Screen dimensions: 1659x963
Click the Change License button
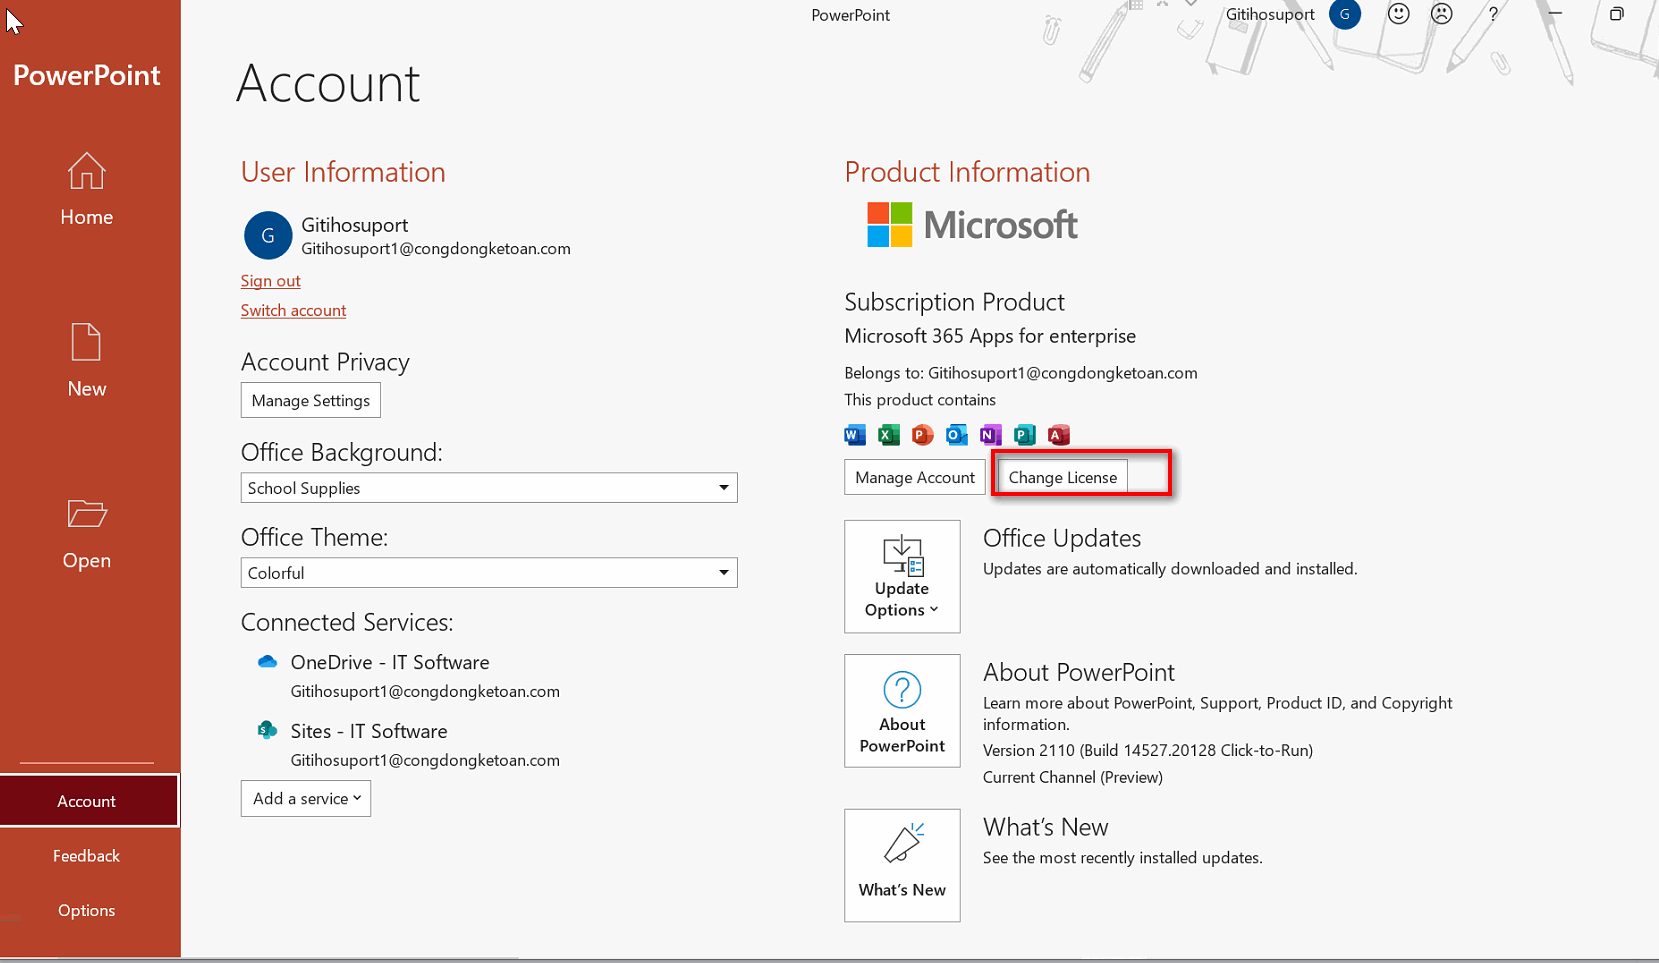(x=1063, y=477)
